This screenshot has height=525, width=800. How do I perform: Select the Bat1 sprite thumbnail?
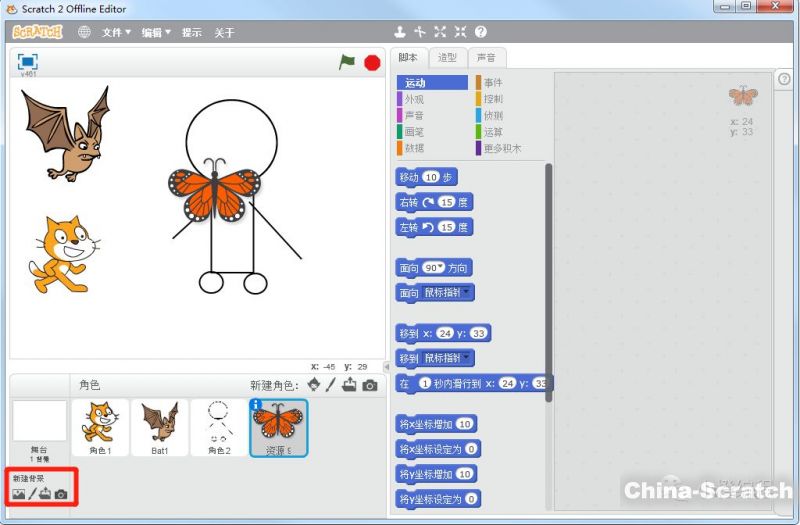159,425
